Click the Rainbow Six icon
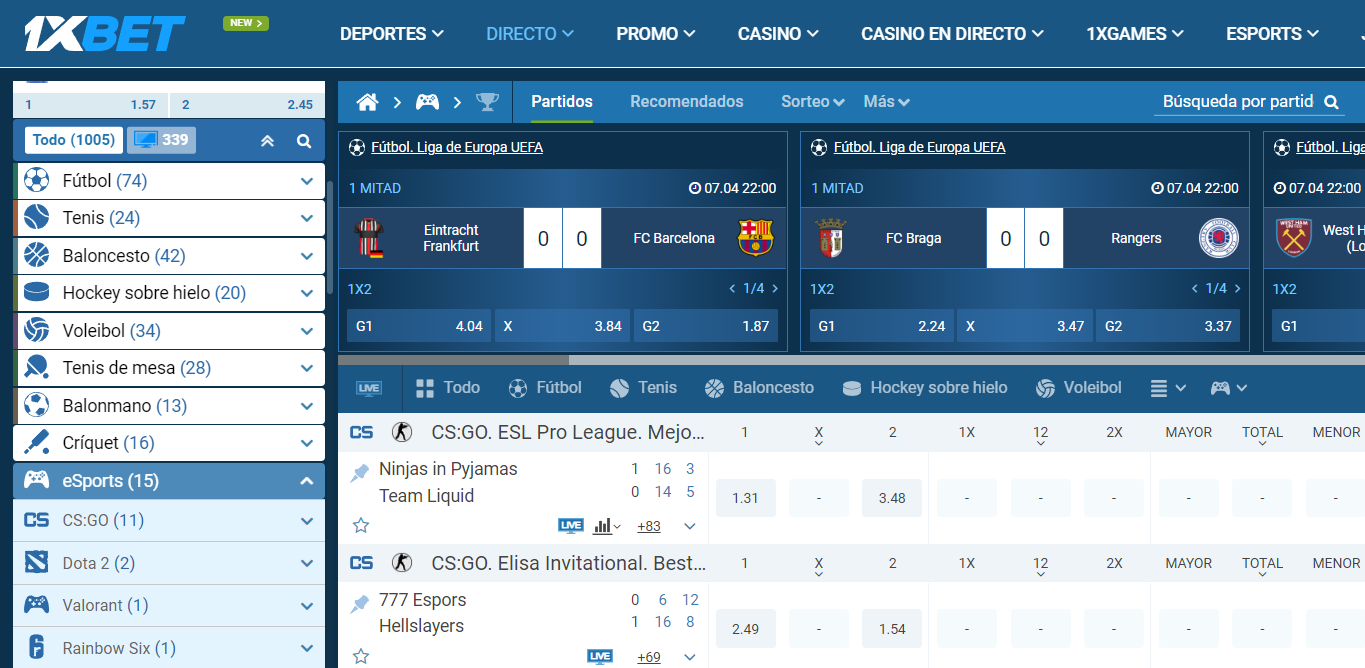This screenshot has width=1365, height=668. [x=37, y=648]
